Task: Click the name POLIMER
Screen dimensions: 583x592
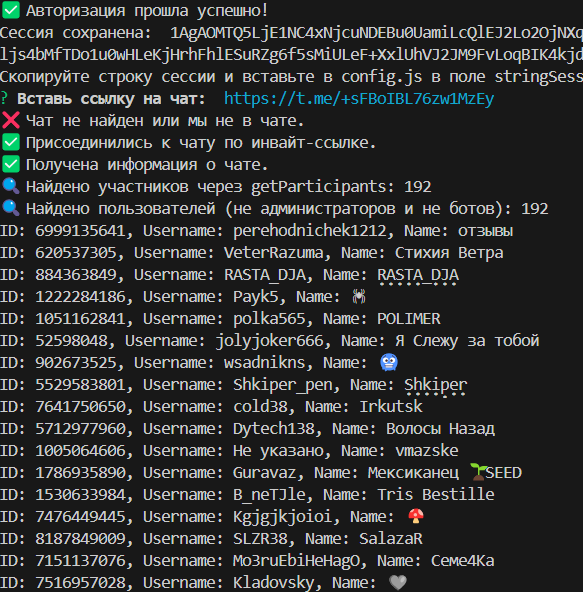Action: click(x=409, y=319)
